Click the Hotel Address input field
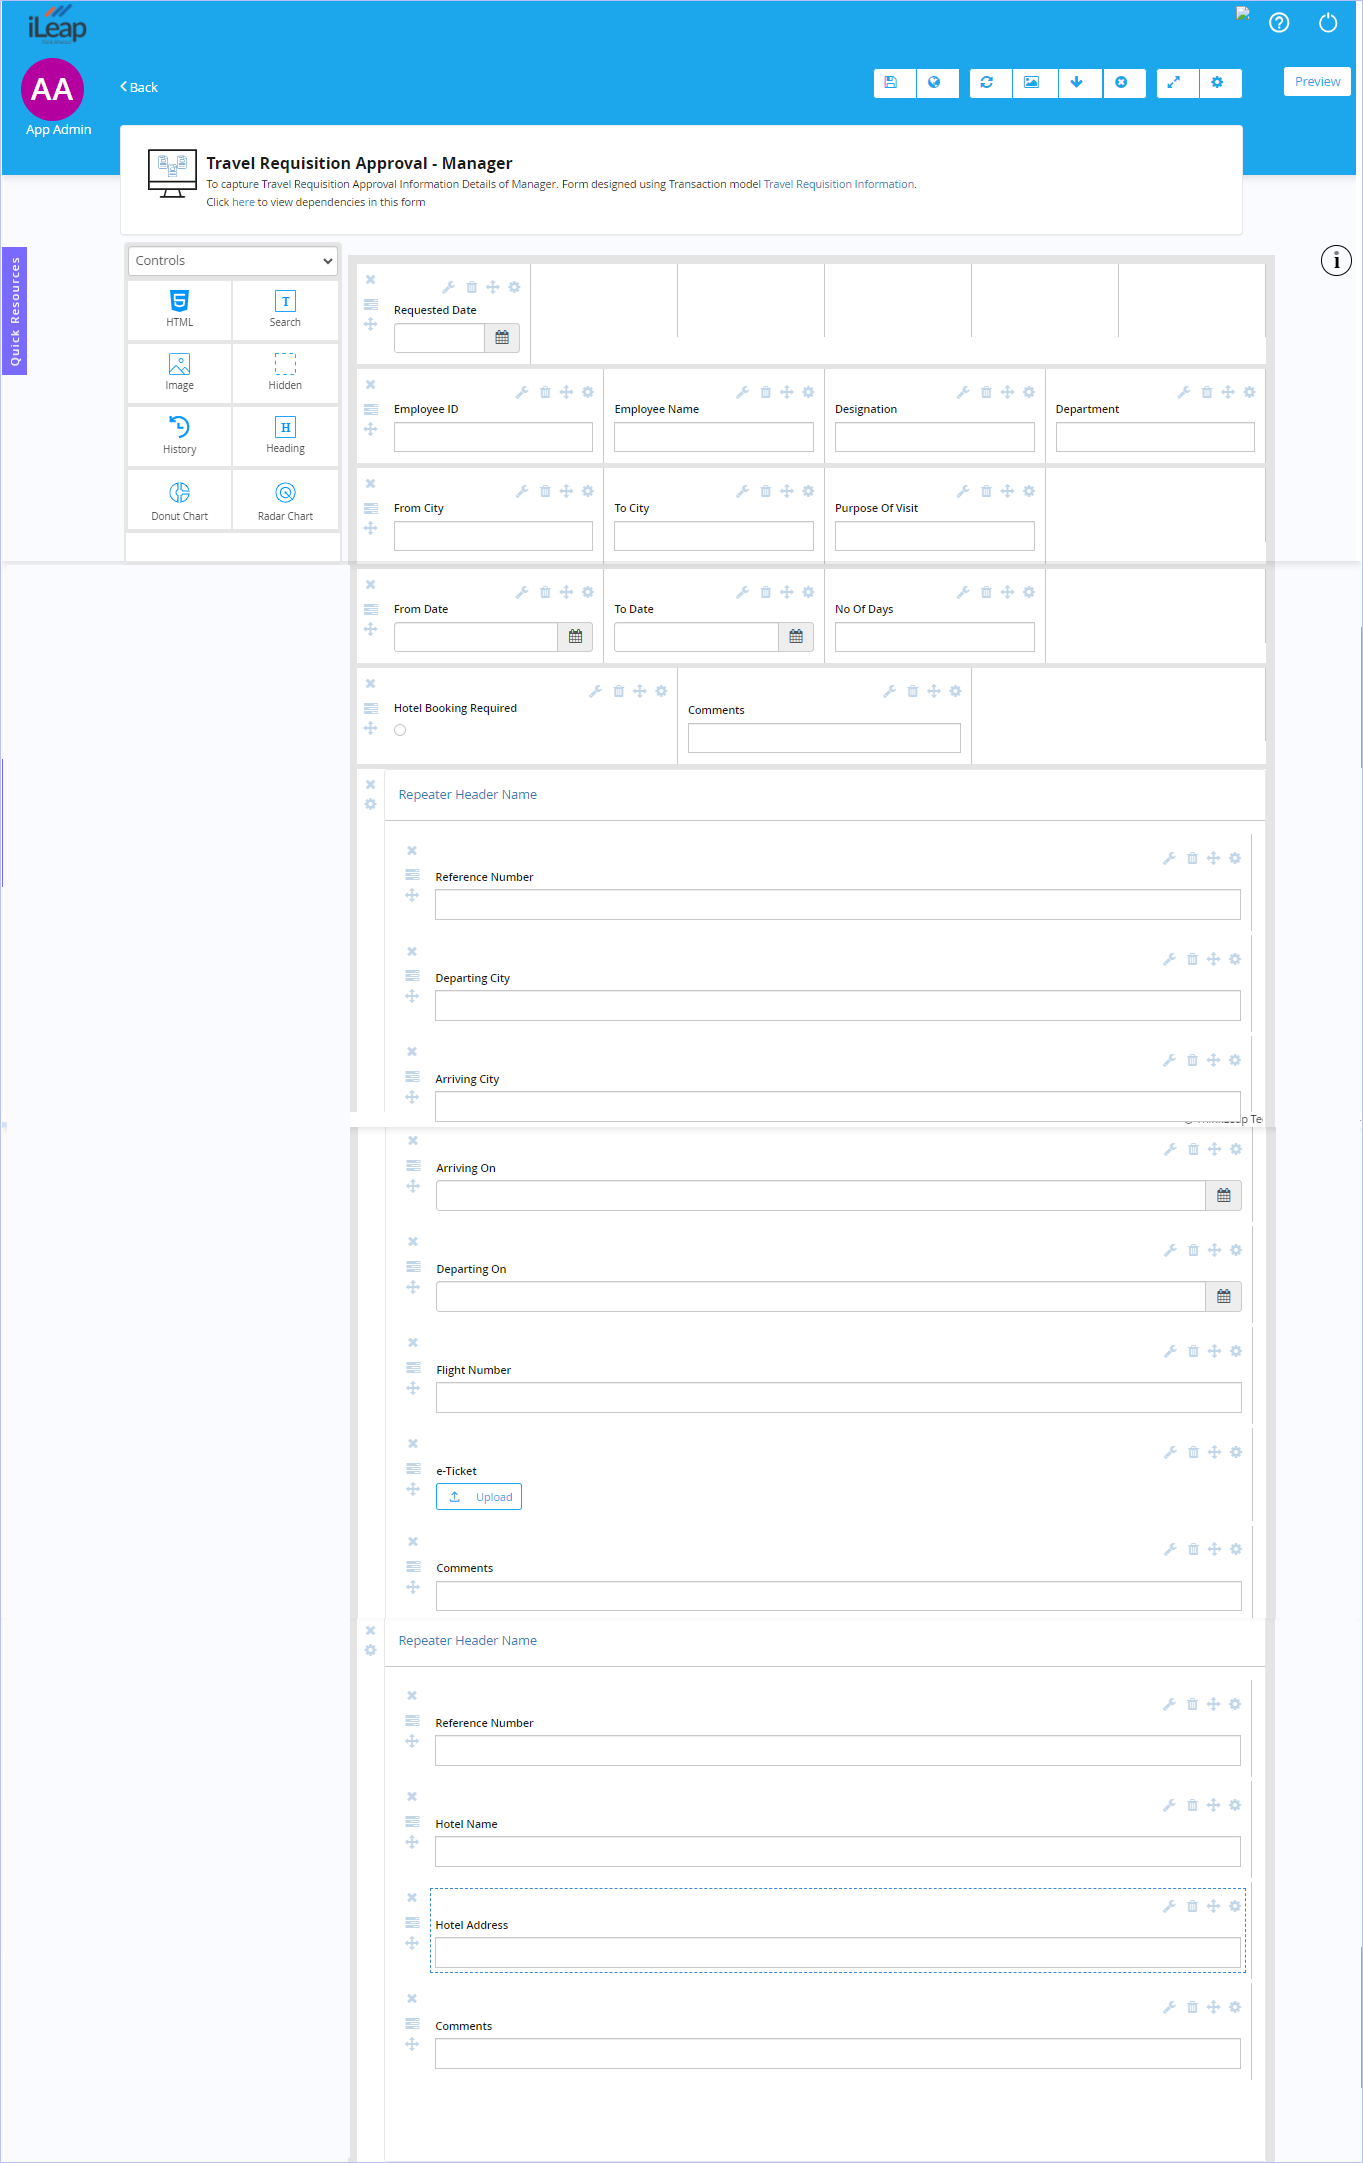This screenshot has height=2163, width=1363. [x=838, y=1953]
